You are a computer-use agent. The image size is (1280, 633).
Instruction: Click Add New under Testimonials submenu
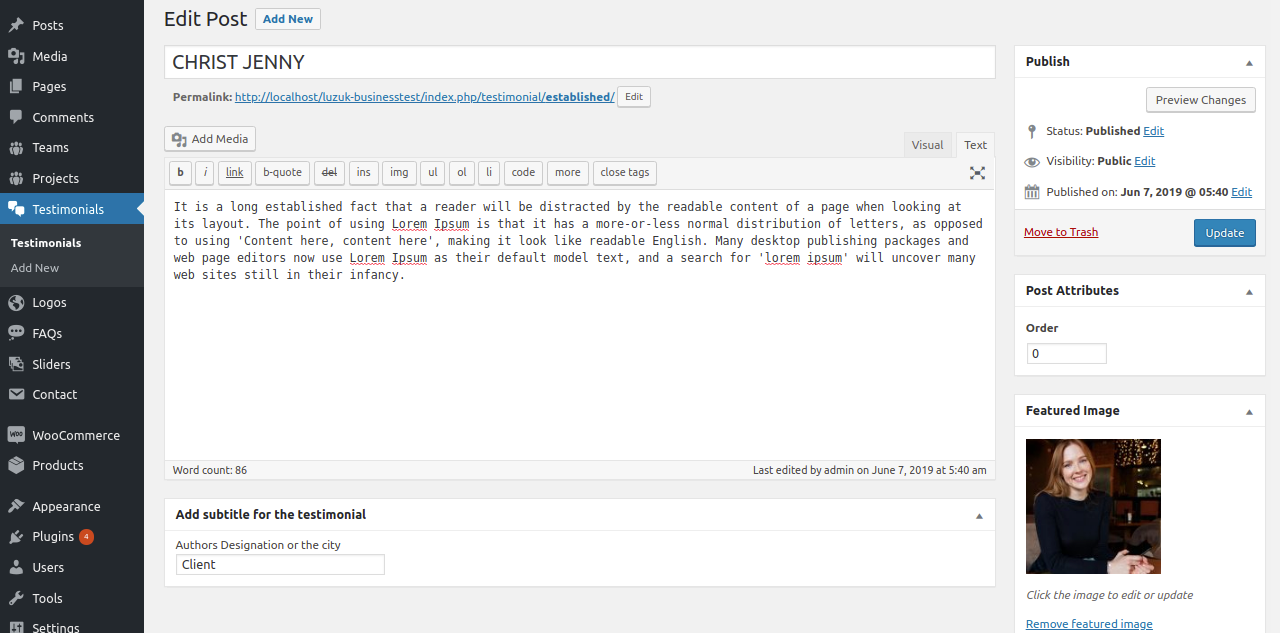35,268
